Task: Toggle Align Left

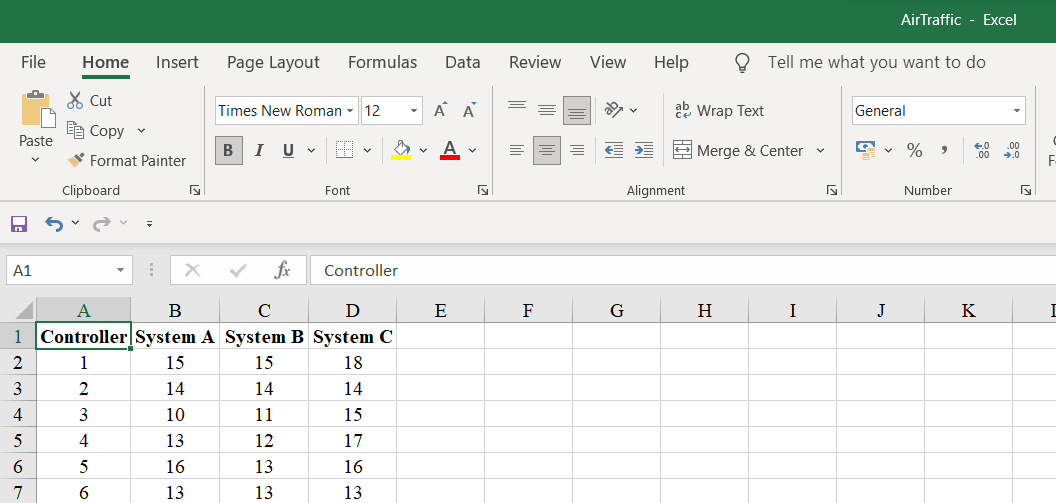Action: point(517,150)
